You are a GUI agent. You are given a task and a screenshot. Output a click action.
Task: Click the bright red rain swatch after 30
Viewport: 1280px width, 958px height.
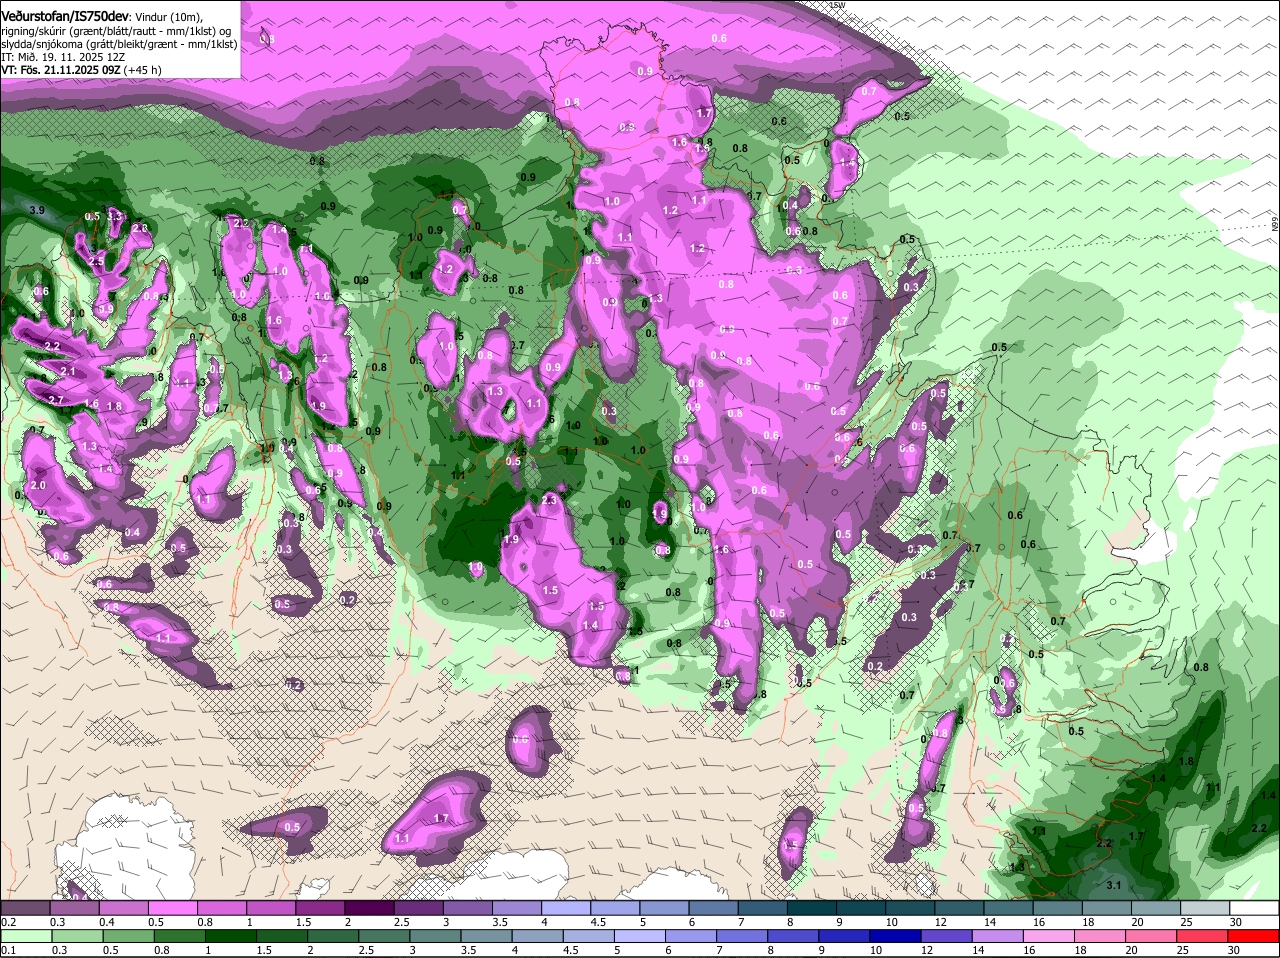tap(1255, 936)
